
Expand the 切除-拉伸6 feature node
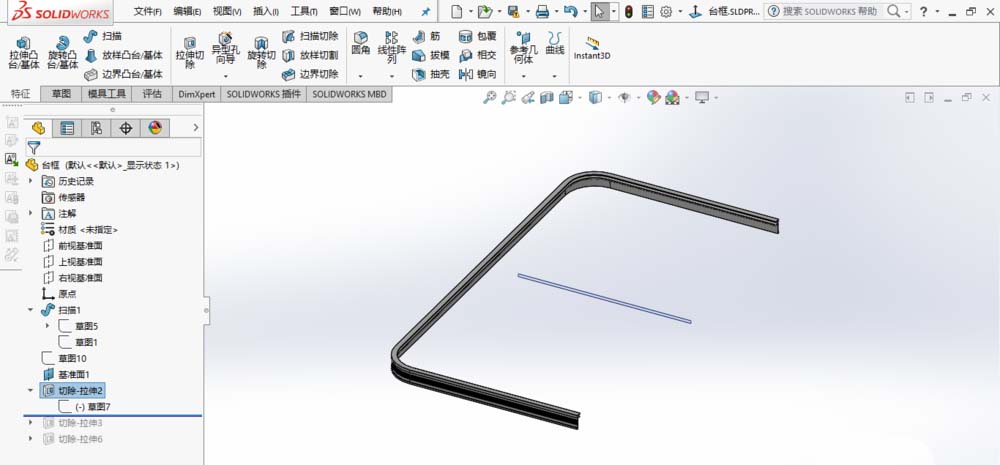[x=31, y=439]
